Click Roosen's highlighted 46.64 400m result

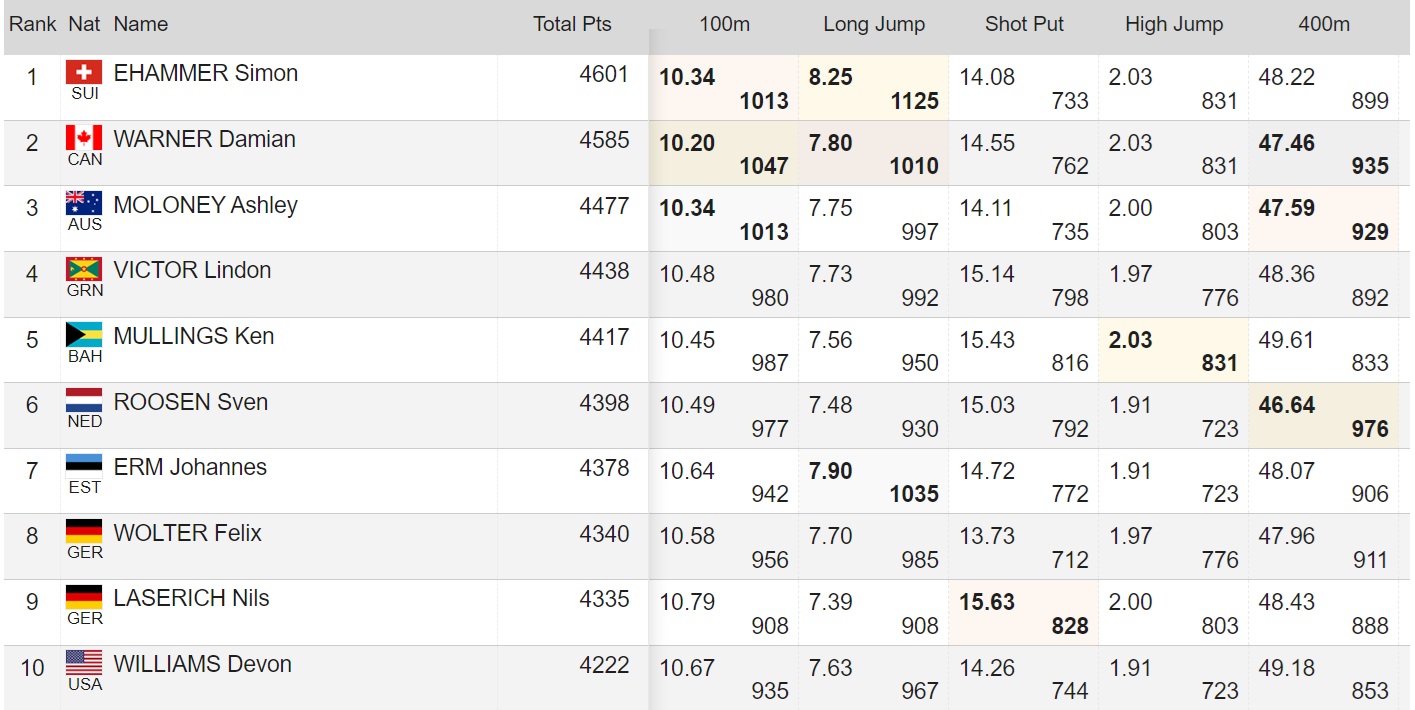pos(1323,416)
